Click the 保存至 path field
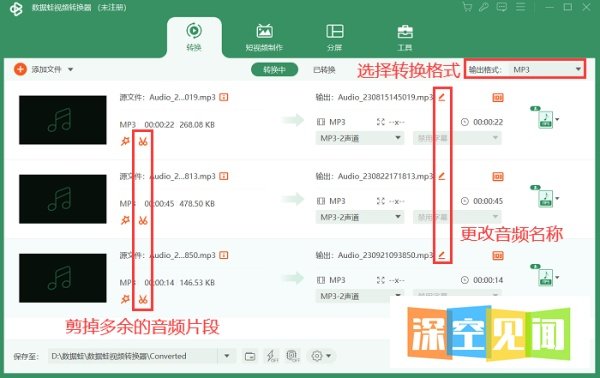Image resolution: width=600 pixels, height=378 pixels. point(132,356)
